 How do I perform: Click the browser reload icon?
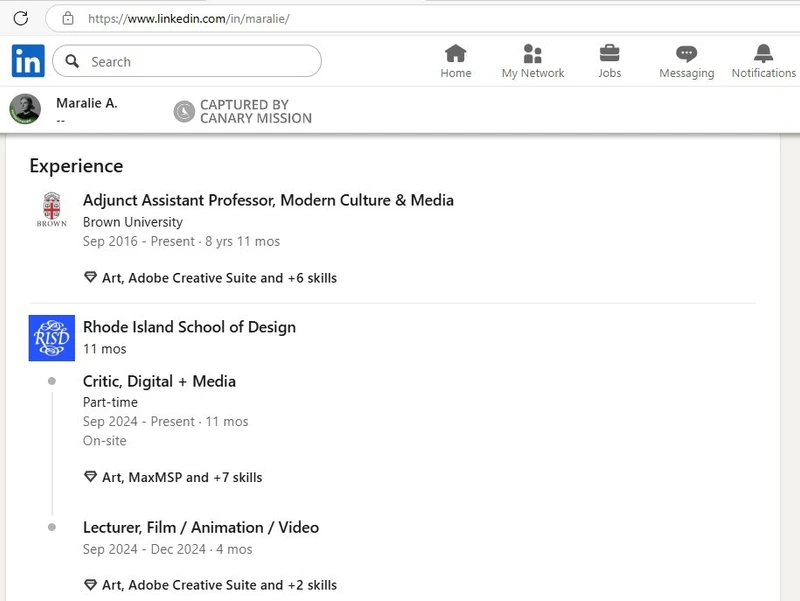[20, 18]
